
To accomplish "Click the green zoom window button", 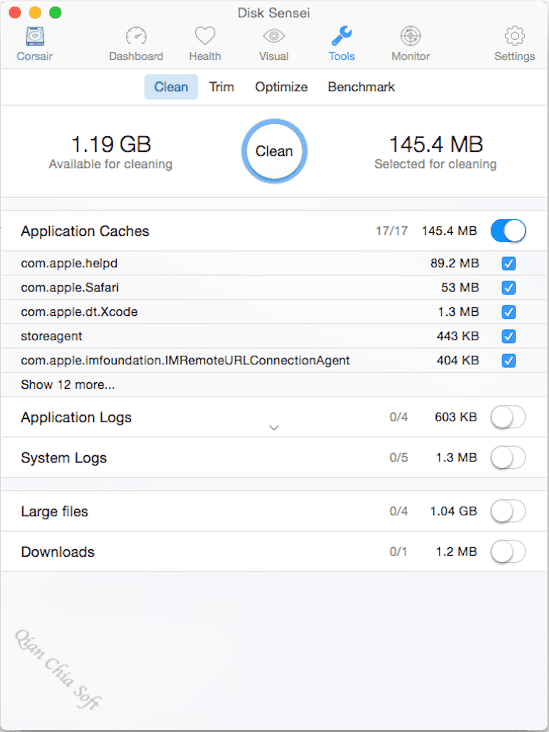I will click(x=56, y=13).
